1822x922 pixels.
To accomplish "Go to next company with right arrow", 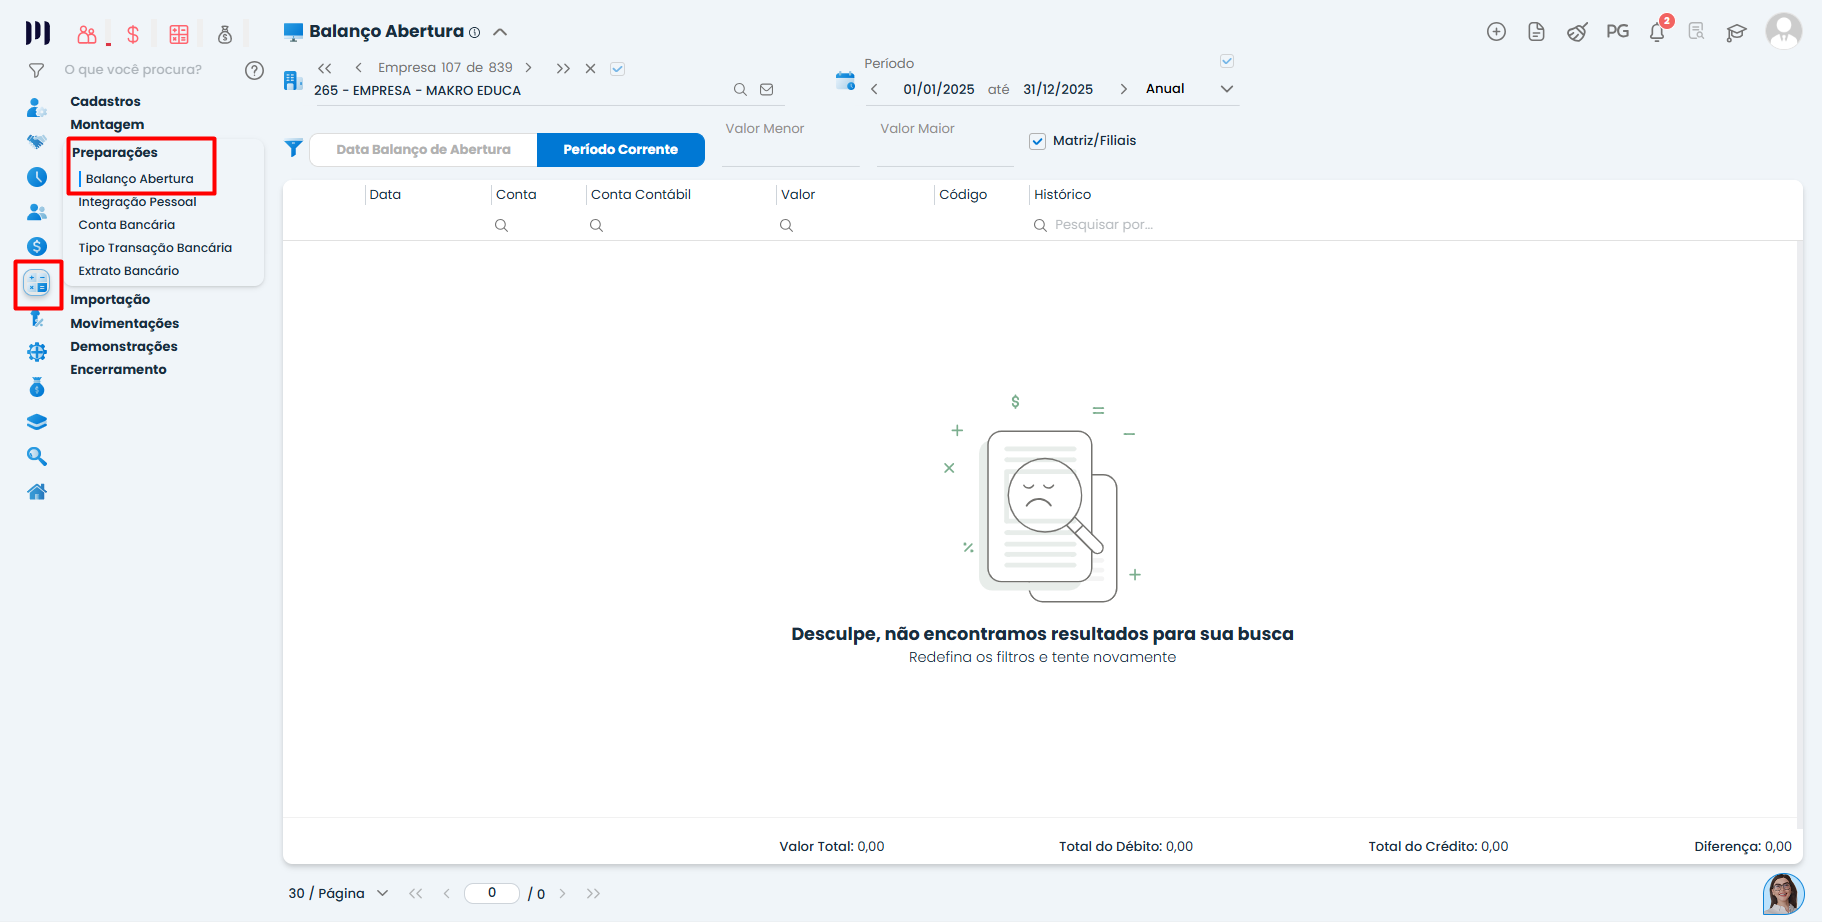I will [529, 68].
